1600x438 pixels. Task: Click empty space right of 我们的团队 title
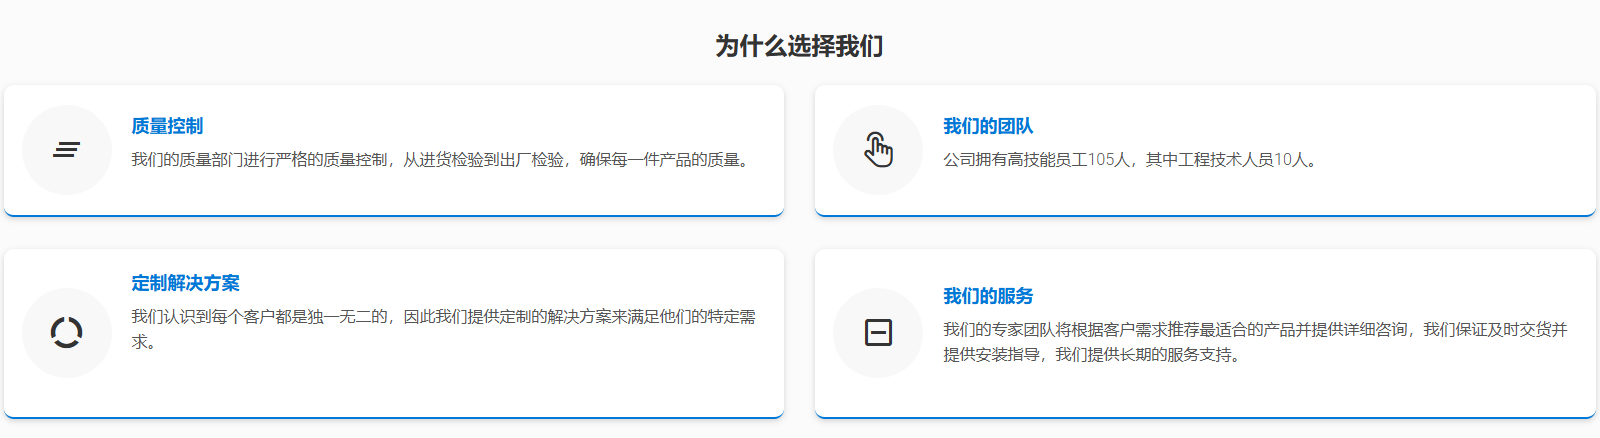(x=1300, y=126)
